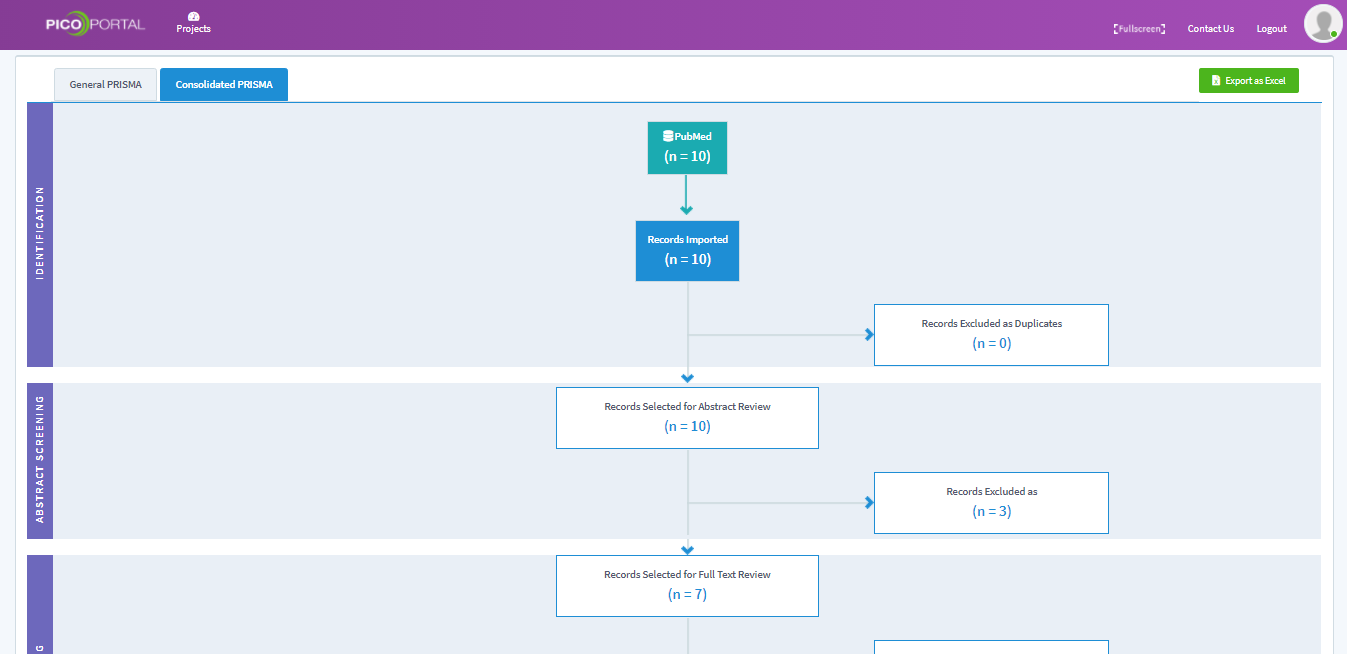Click Records Excluded as (n = 3) box
This screenshot has width=1347, height=654.
(991, 503)
